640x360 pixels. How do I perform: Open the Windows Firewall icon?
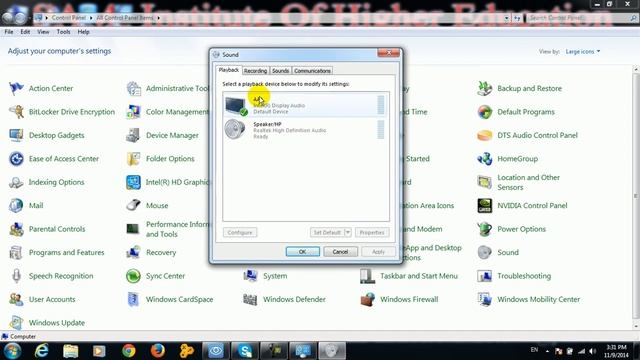[x=368, y=299]
